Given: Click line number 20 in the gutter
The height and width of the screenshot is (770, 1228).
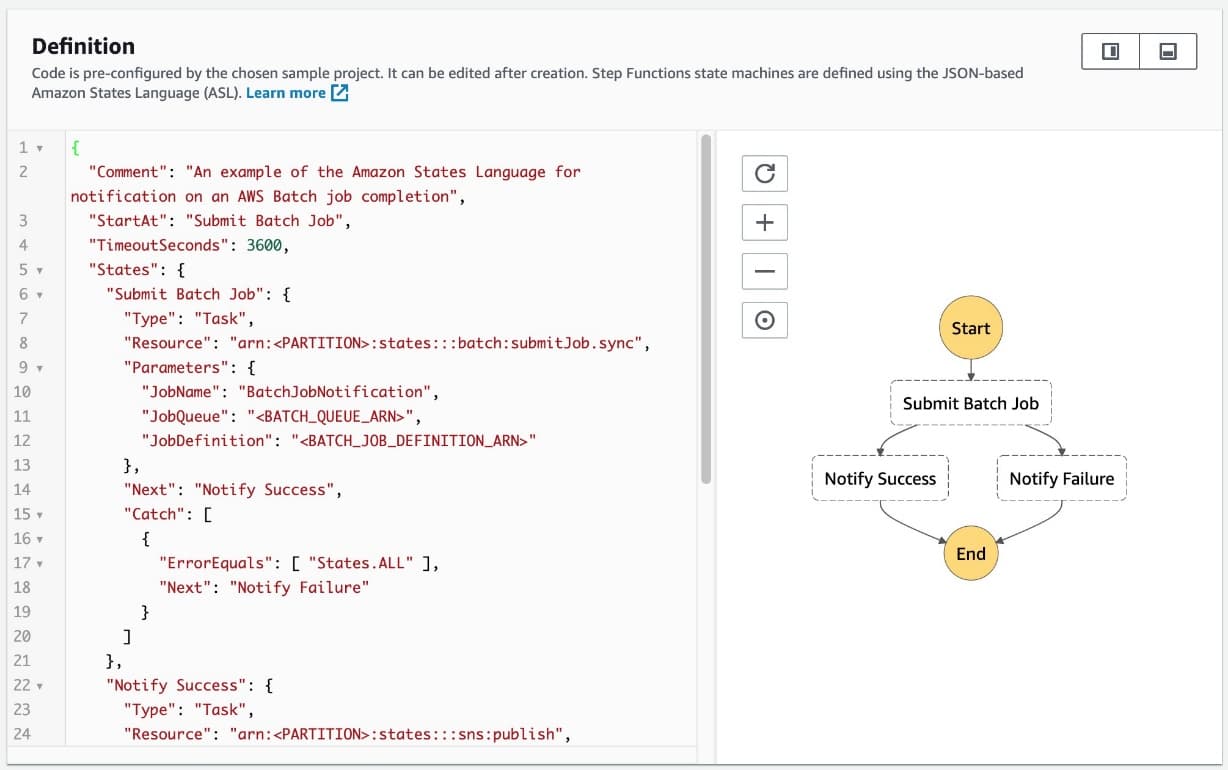Looking at the screenshot, I should point(22,636).
